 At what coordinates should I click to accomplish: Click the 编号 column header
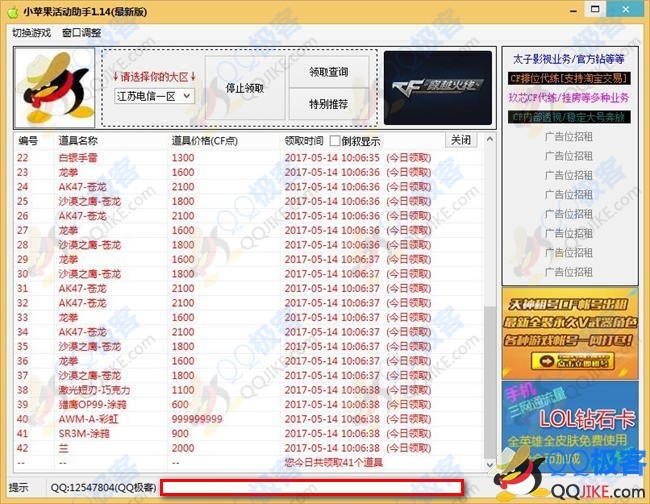[28, 141]
